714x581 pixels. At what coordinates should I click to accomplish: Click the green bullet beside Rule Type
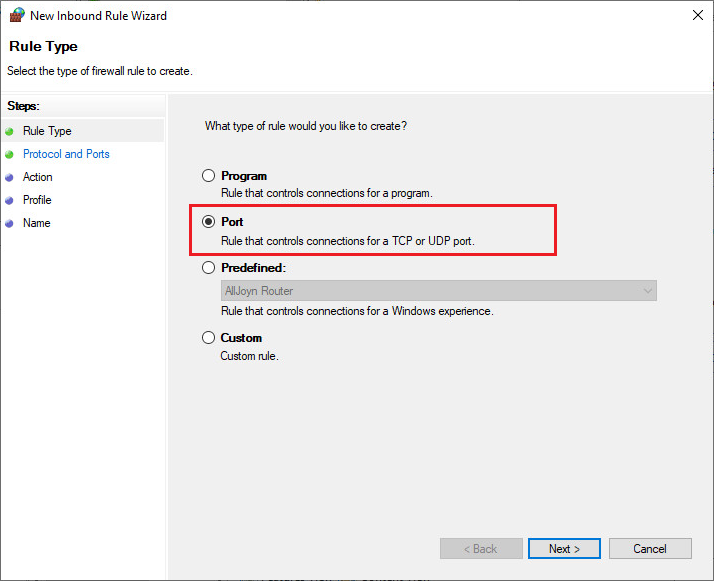click(10, 131)
